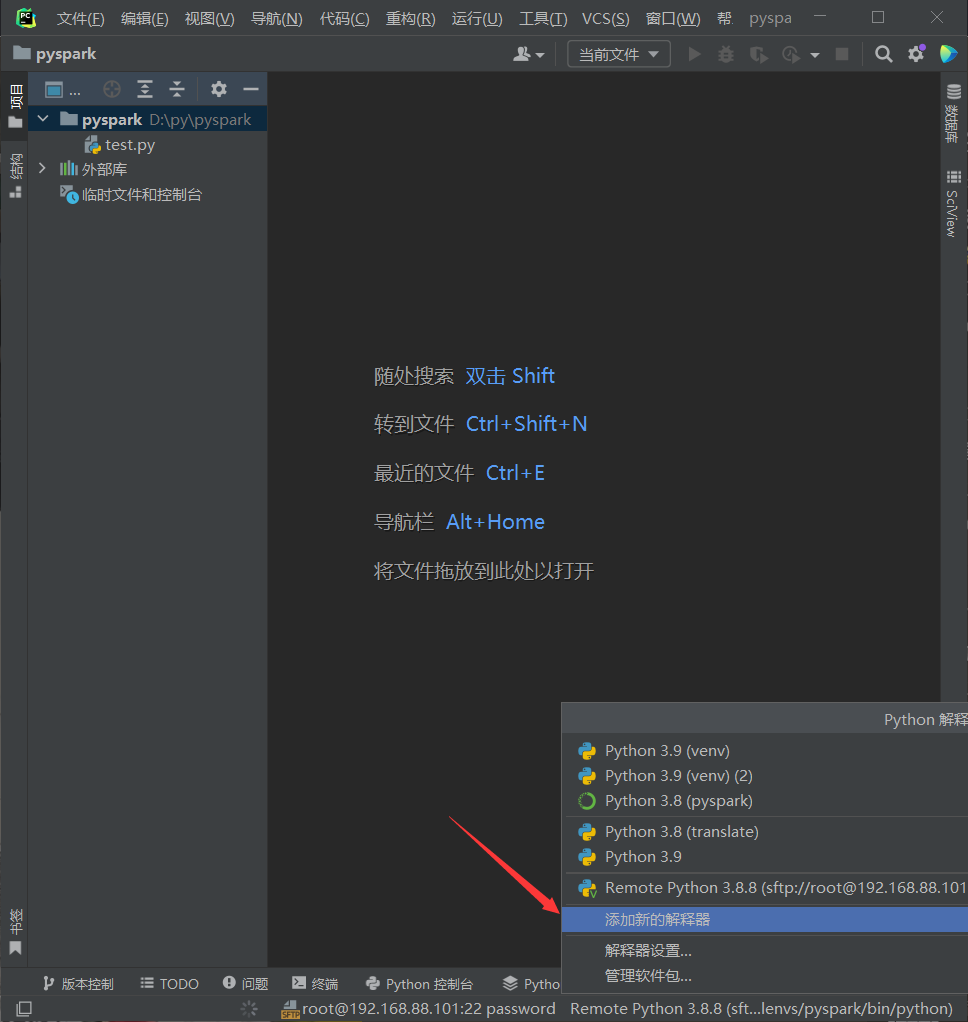
Task: Select test.py in the project tree
Action: pyautogui.click(x=130, y=145)
